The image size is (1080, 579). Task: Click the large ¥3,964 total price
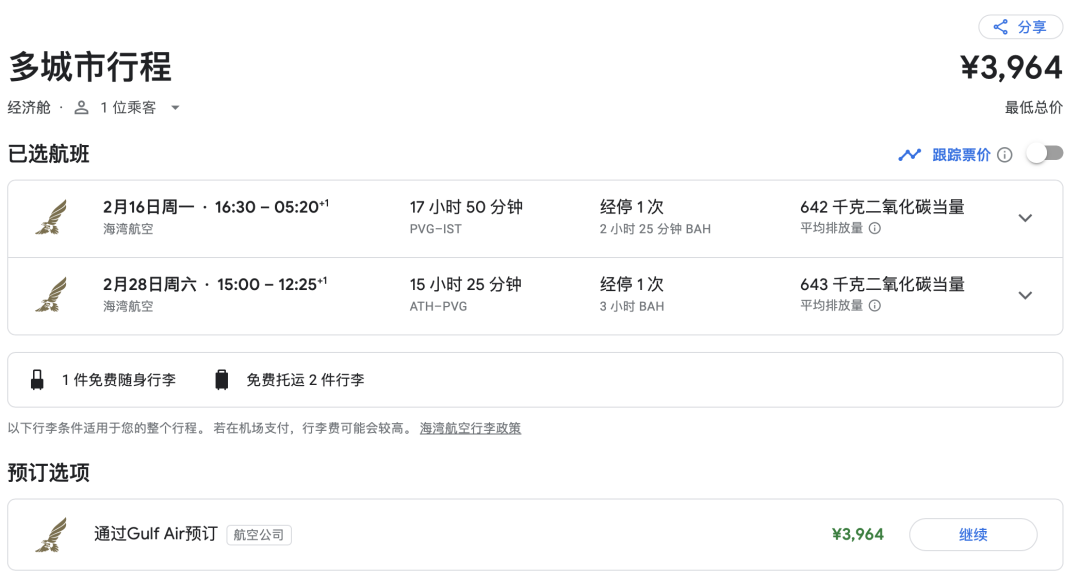pos(1011,67)
